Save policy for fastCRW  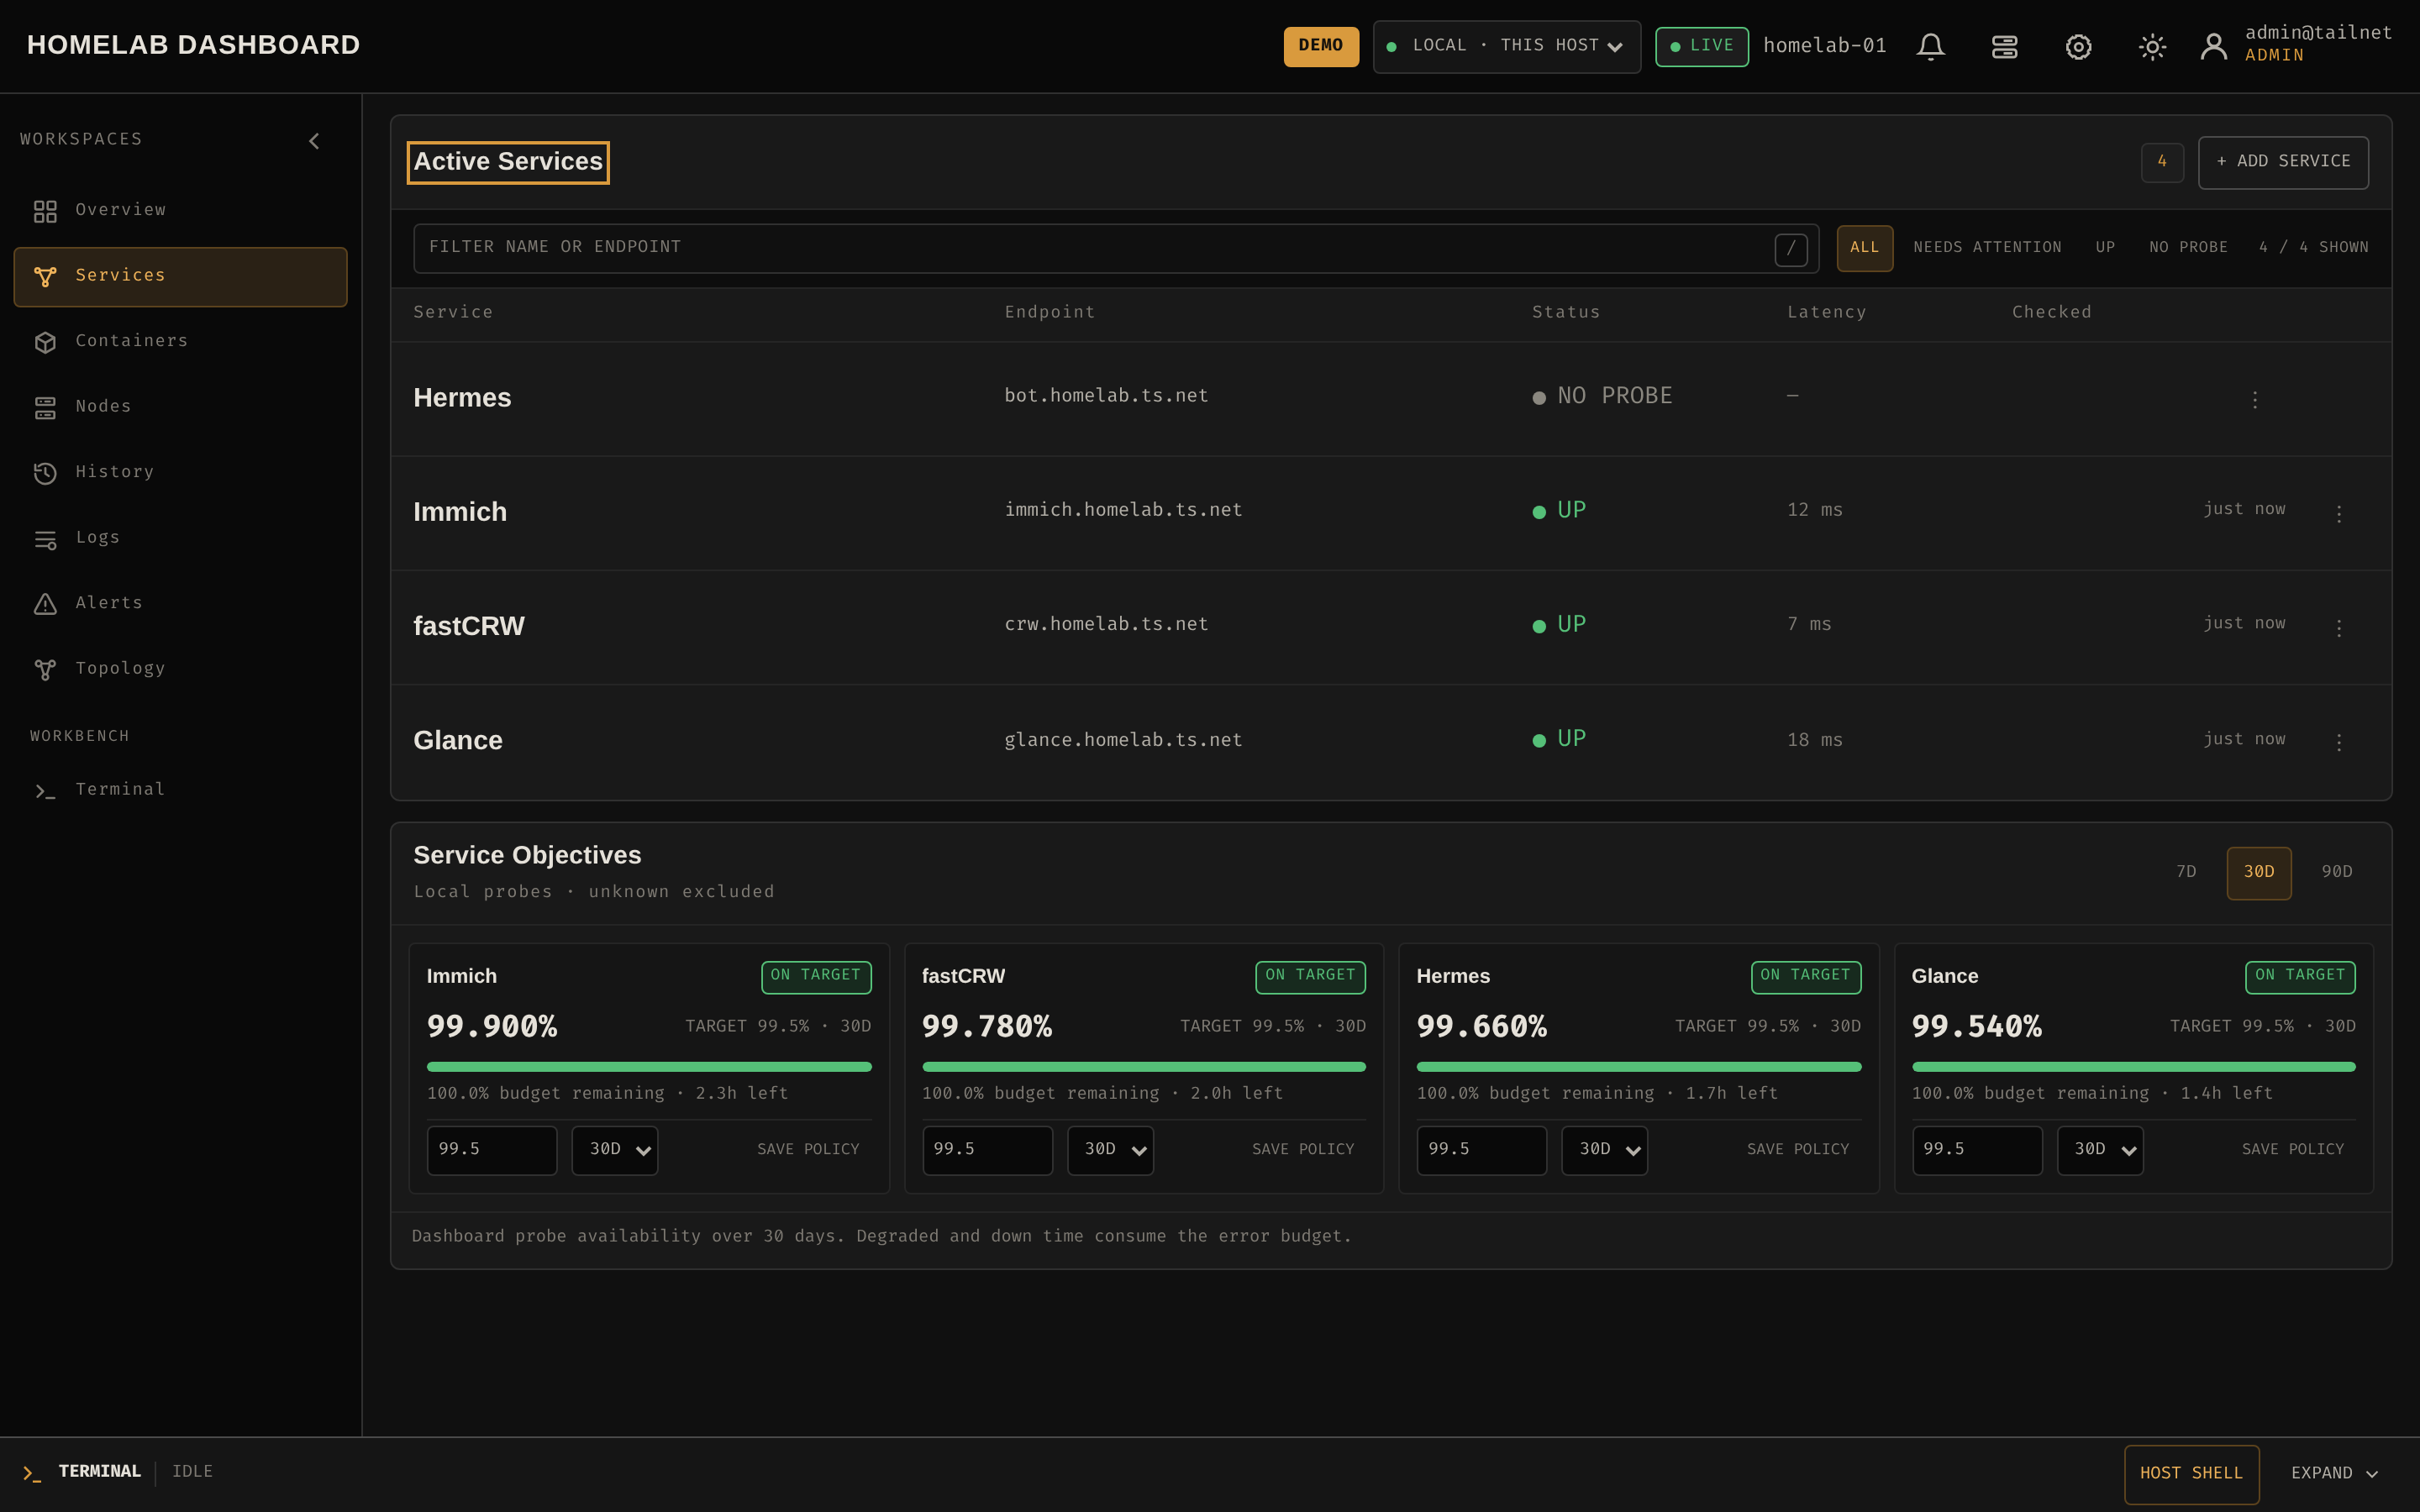coord(1303,1150)
